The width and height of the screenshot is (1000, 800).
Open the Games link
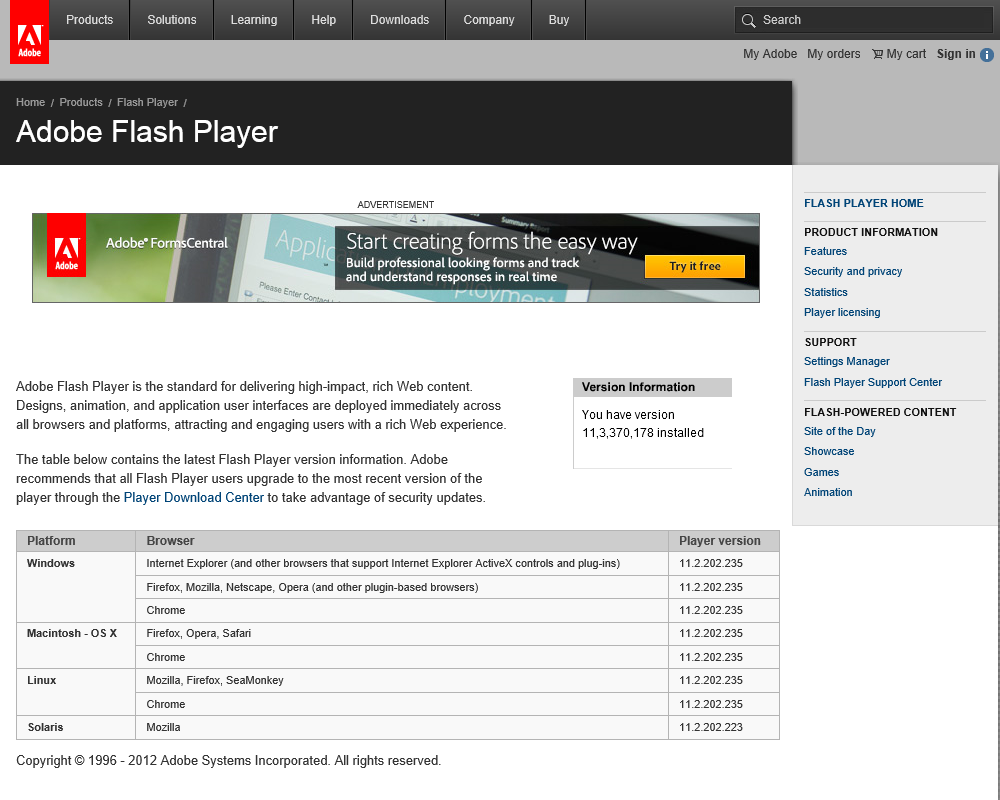pos(821,472)
